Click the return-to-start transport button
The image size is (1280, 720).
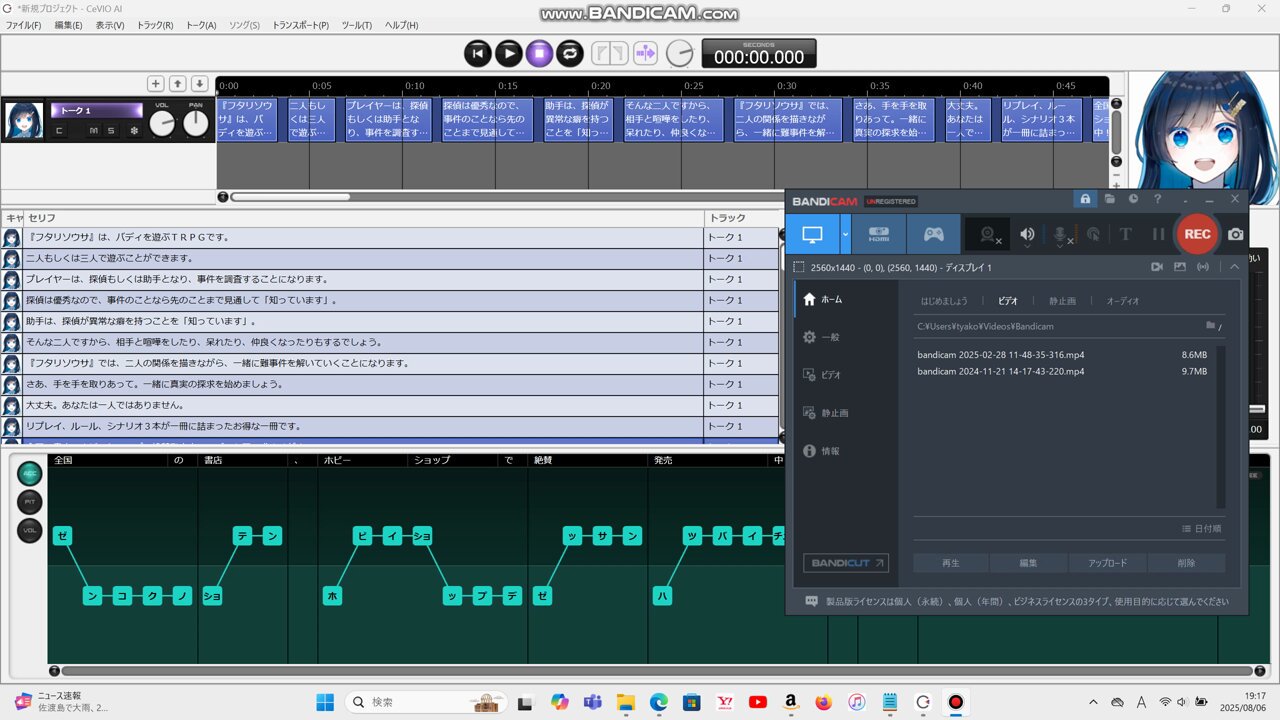coord(478,53)
